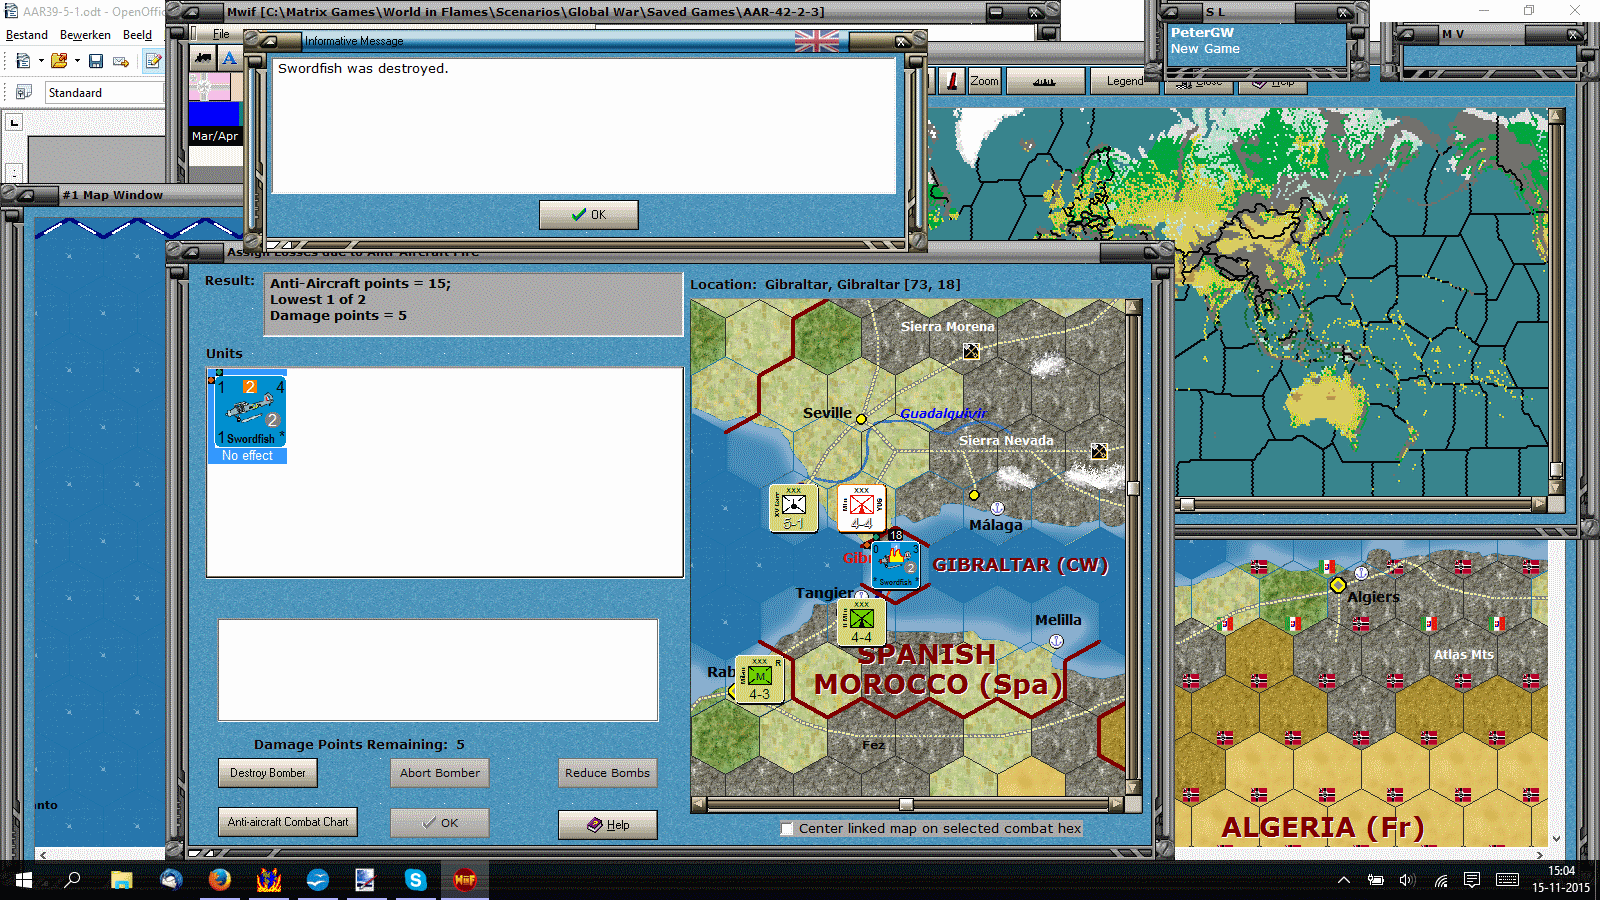
Task: Click the Standaard paragraph style box
Action: [104, 92]
